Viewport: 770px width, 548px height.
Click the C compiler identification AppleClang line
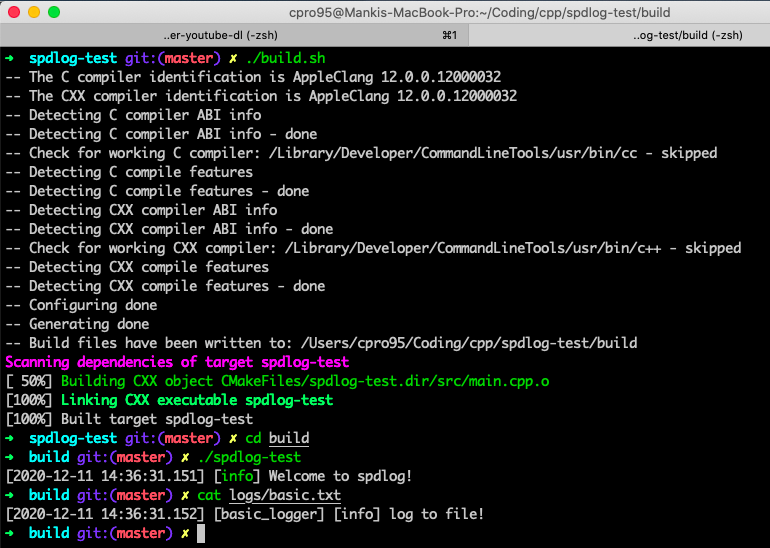point(253,77)
